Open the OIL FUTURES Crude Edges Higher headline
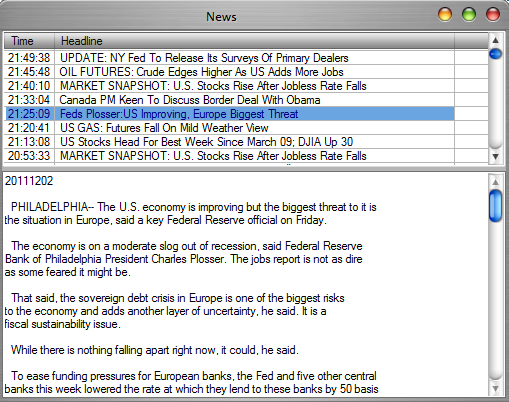 pos(229,72)
